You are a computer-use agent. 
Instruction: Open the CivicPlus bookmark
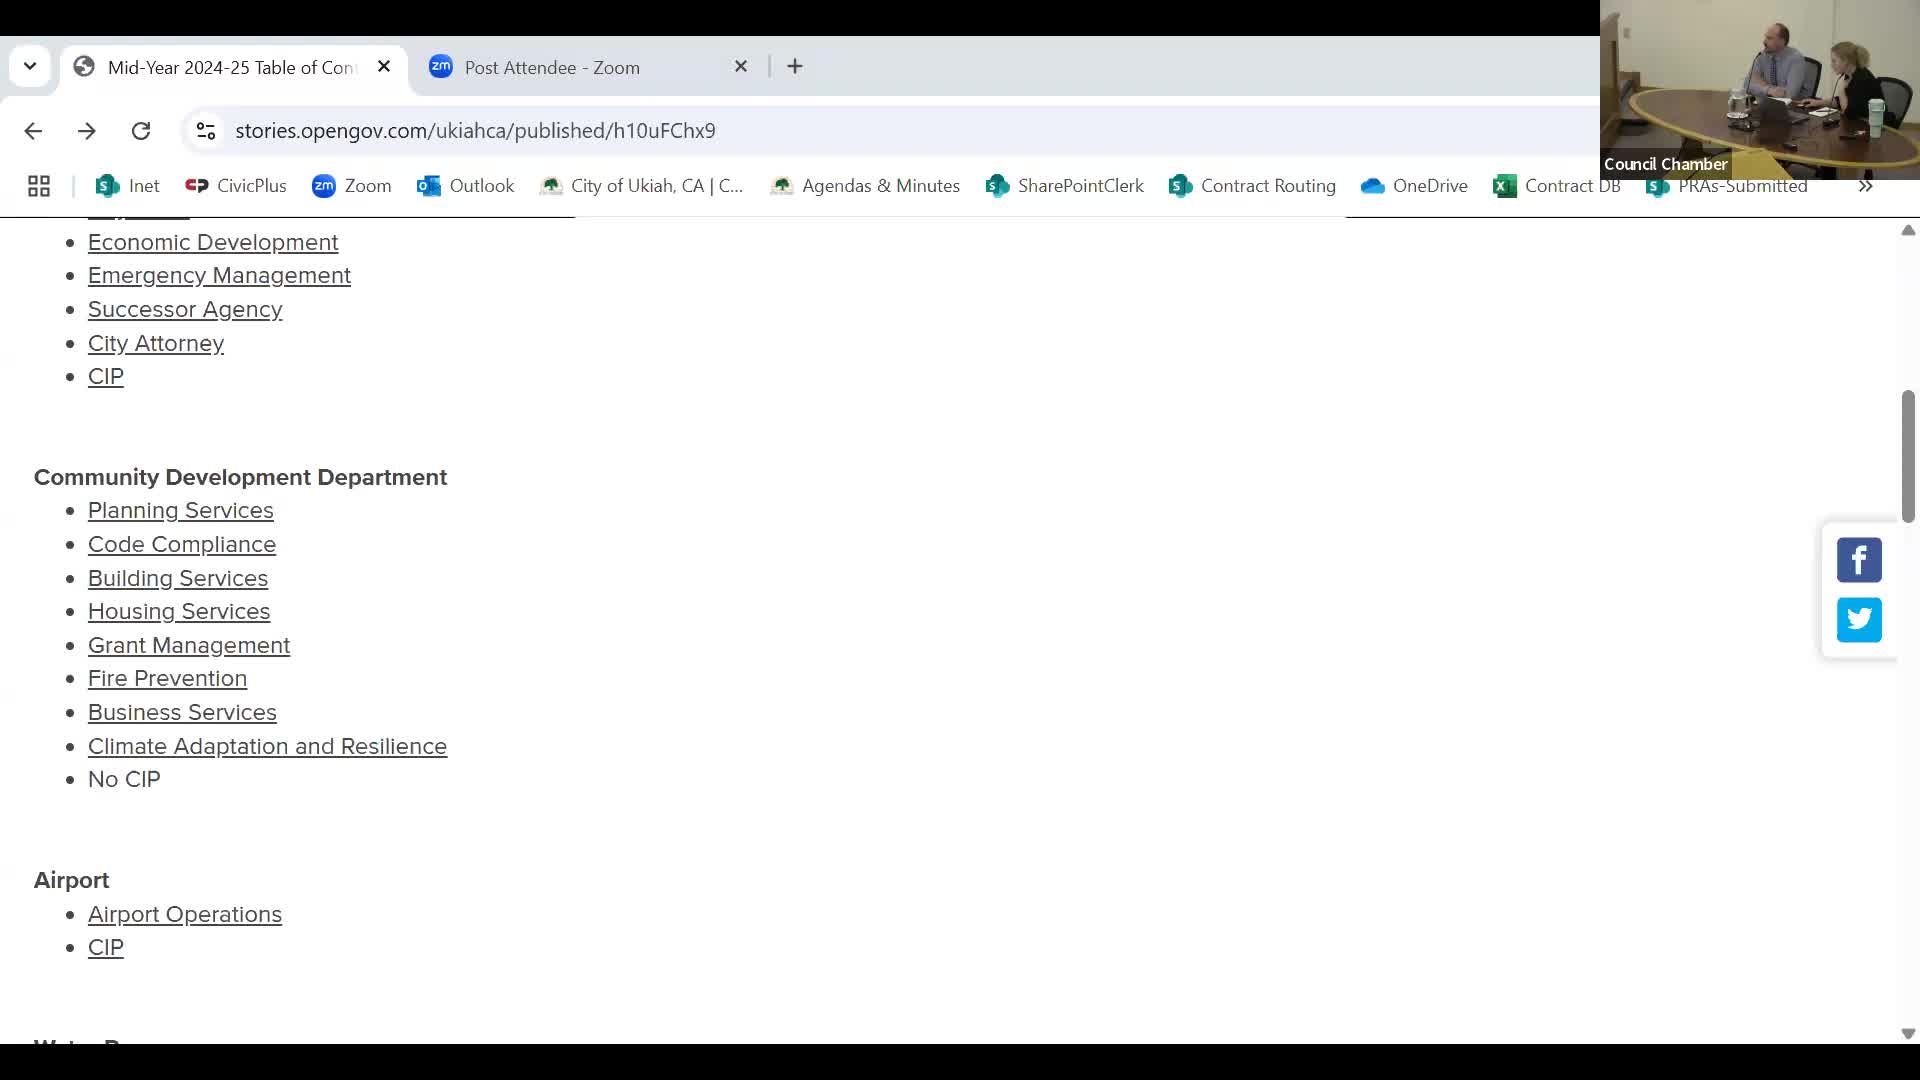click(x=236, y=186)
